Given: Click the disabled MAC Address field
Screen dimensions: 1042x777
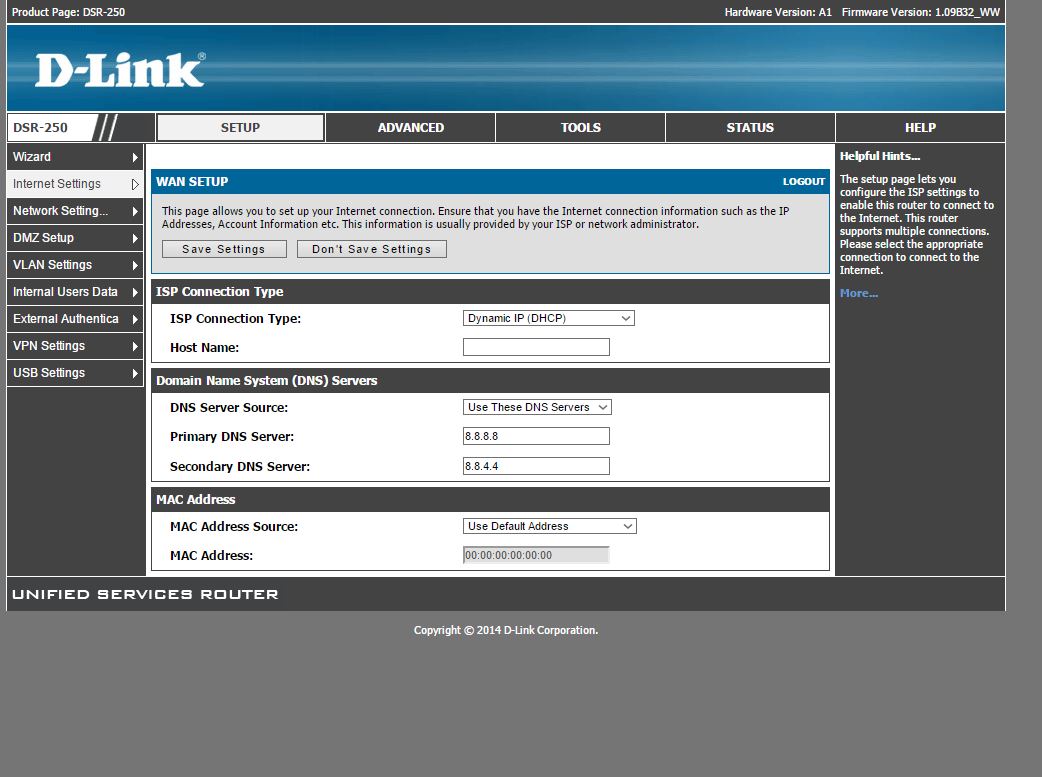Looking at the screenshot, I should pyautogui.click(x=536, y=555).
